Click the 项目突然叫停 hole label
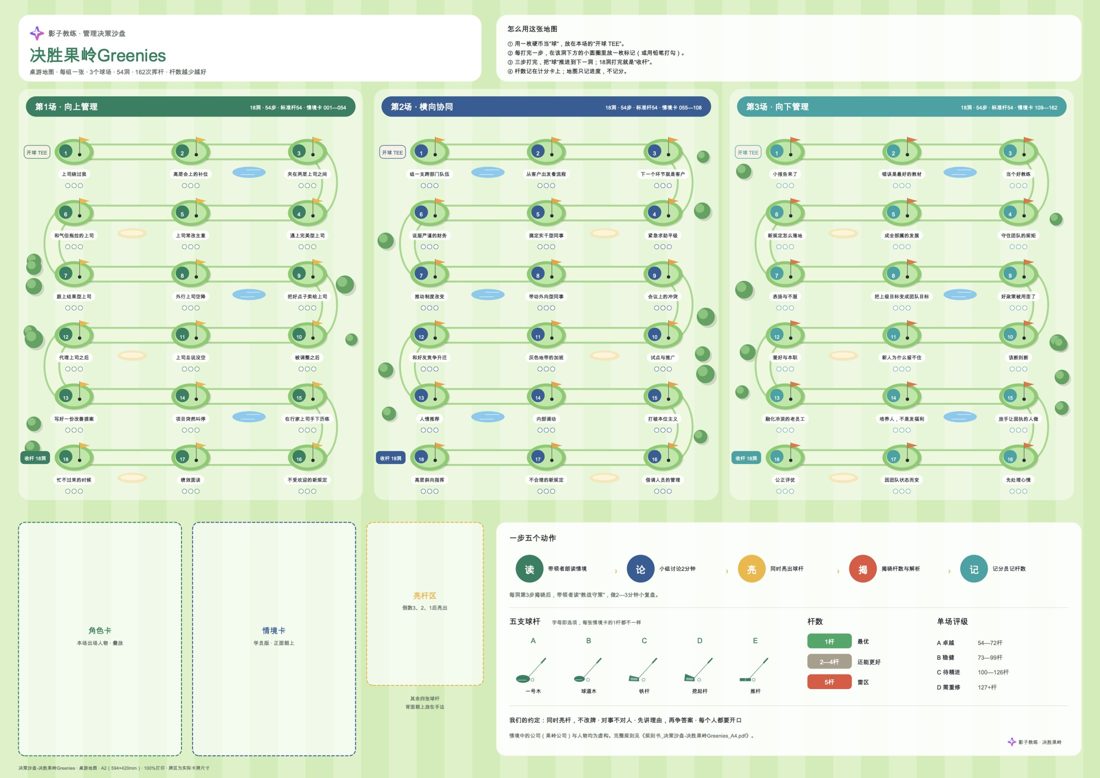The width and height of the screenshot is (1100, 778). click(190, 419)
